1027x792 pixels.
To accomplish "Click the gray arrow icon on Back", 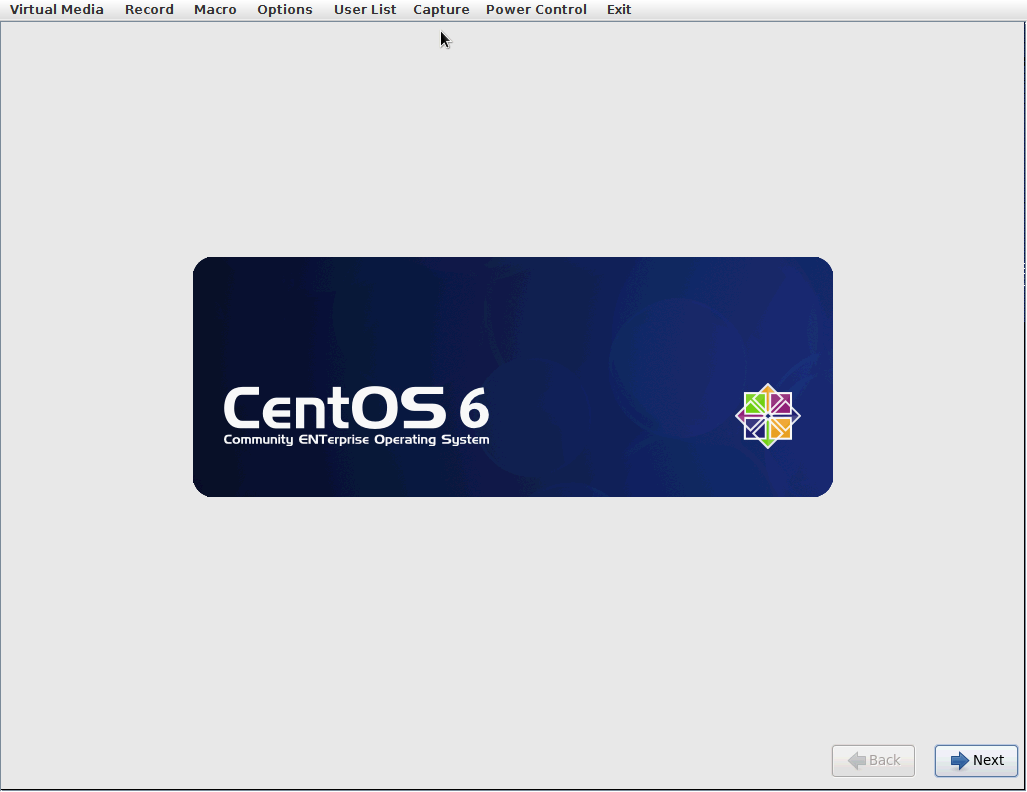I will pos(857,761).
